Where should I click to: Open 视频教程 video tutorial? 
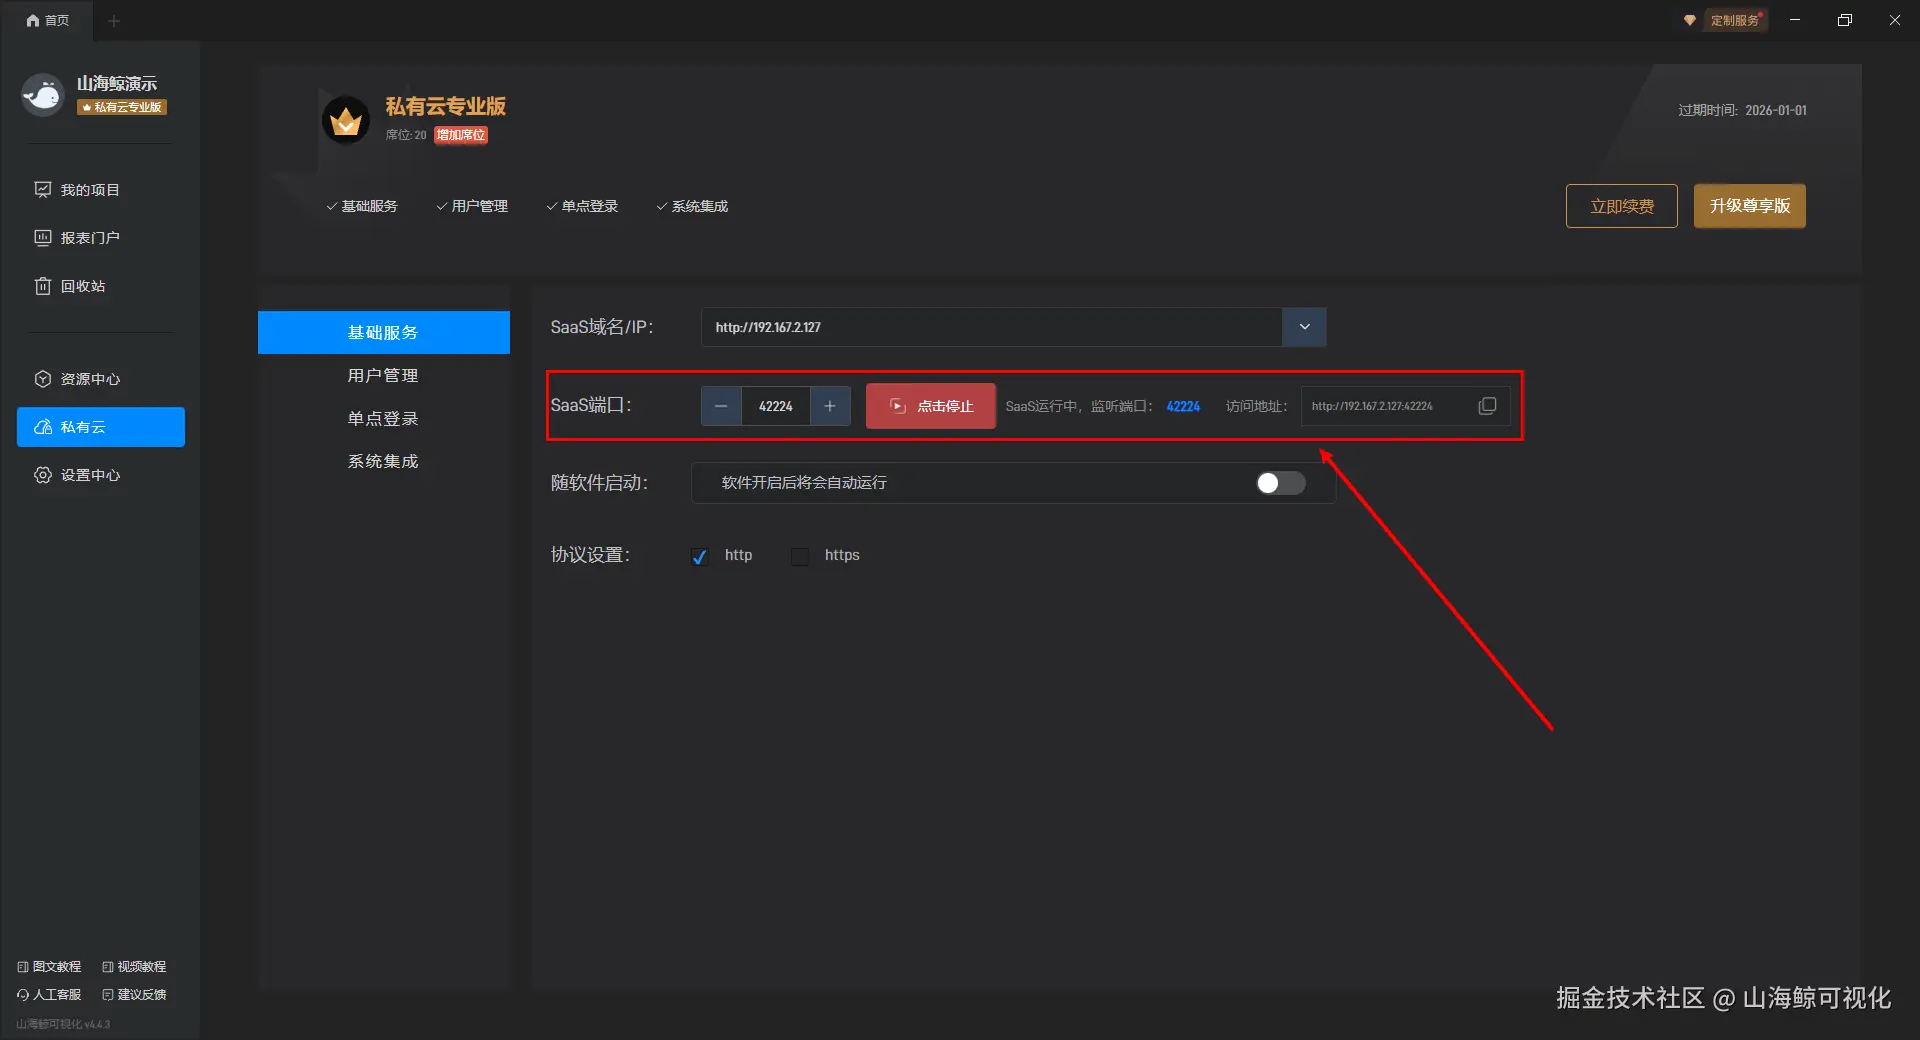[134, 967]
